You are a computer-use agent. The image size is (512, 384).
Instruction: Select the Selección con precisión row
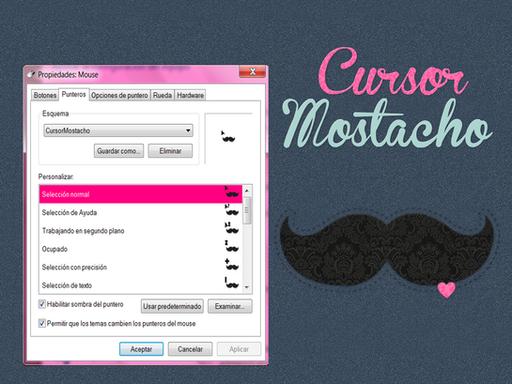click(x=140, y=267)
